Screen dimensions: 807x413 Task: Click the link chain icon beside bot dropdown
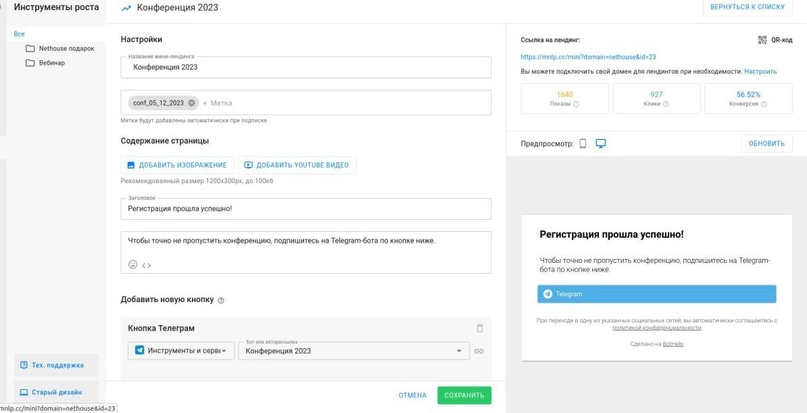(x=479, y=351)
